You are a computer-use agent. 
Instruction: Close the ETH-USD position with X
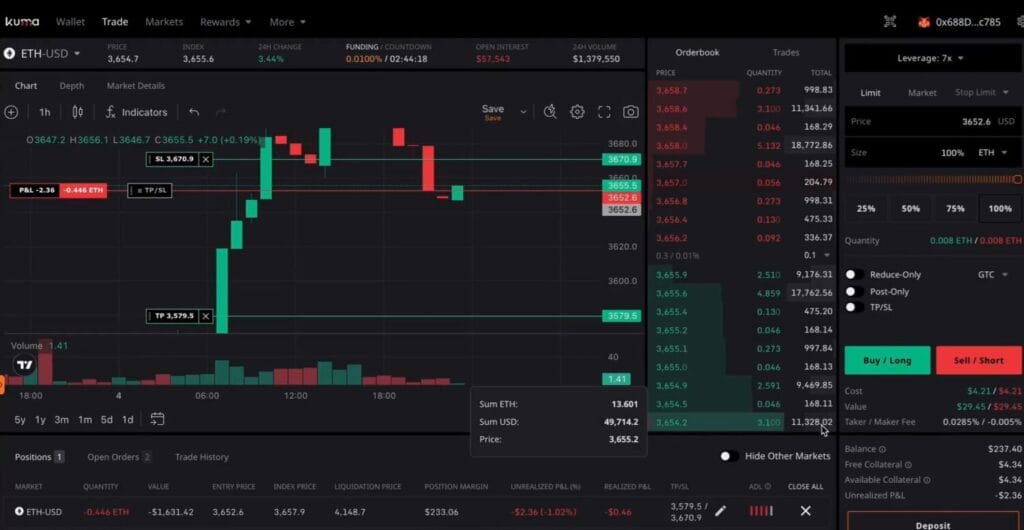(805, 511)
